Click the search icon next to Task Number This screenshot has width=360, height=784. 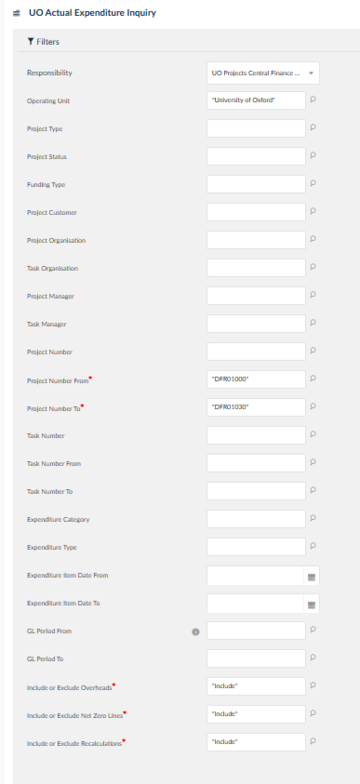click(x=313, y=434)
